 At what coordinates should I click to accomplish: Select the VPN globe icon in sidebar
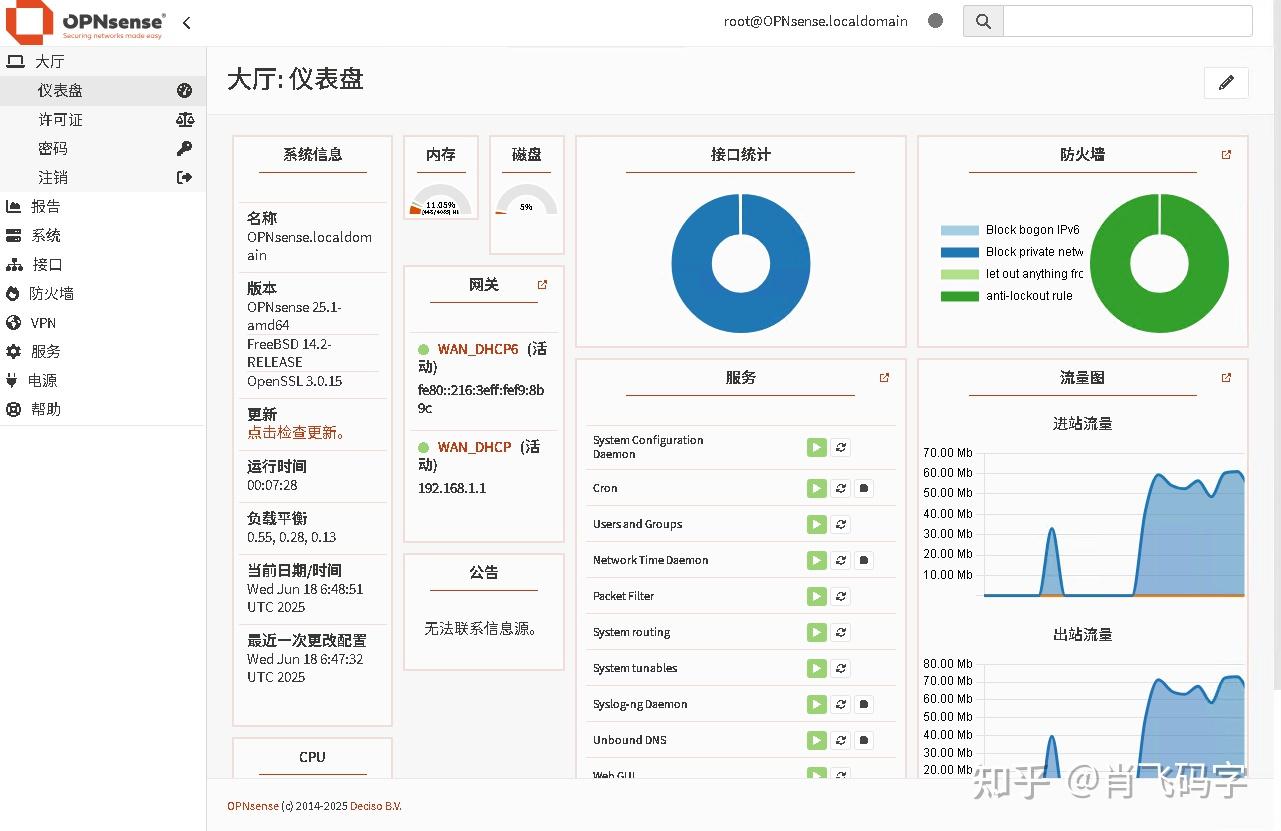[15, 322]
